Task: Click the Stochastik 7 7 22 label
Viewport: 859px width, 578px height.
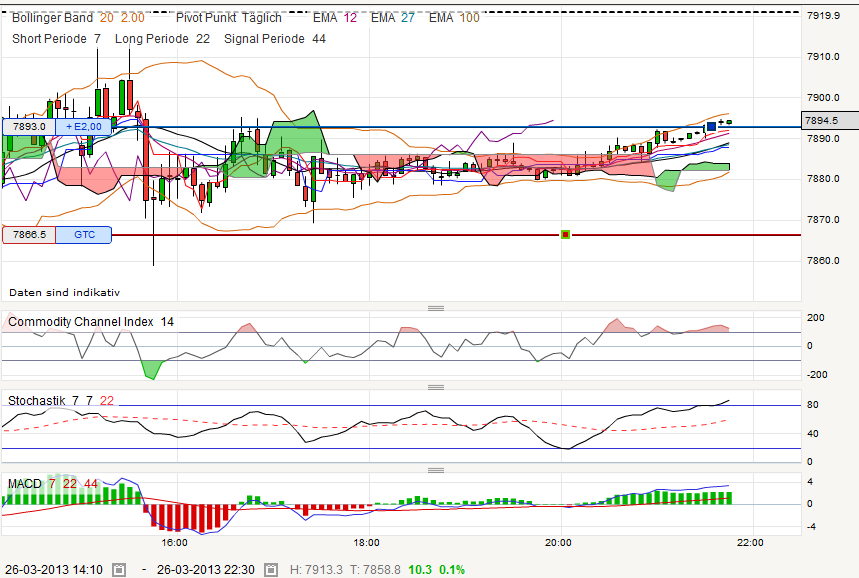Action: 61,401
